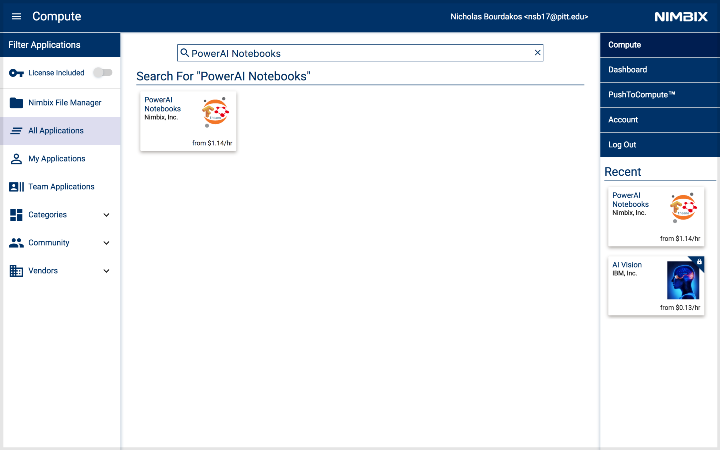The image size is (720, 450).
Task: Expand the Community chevron
Action: coord(107,243)
